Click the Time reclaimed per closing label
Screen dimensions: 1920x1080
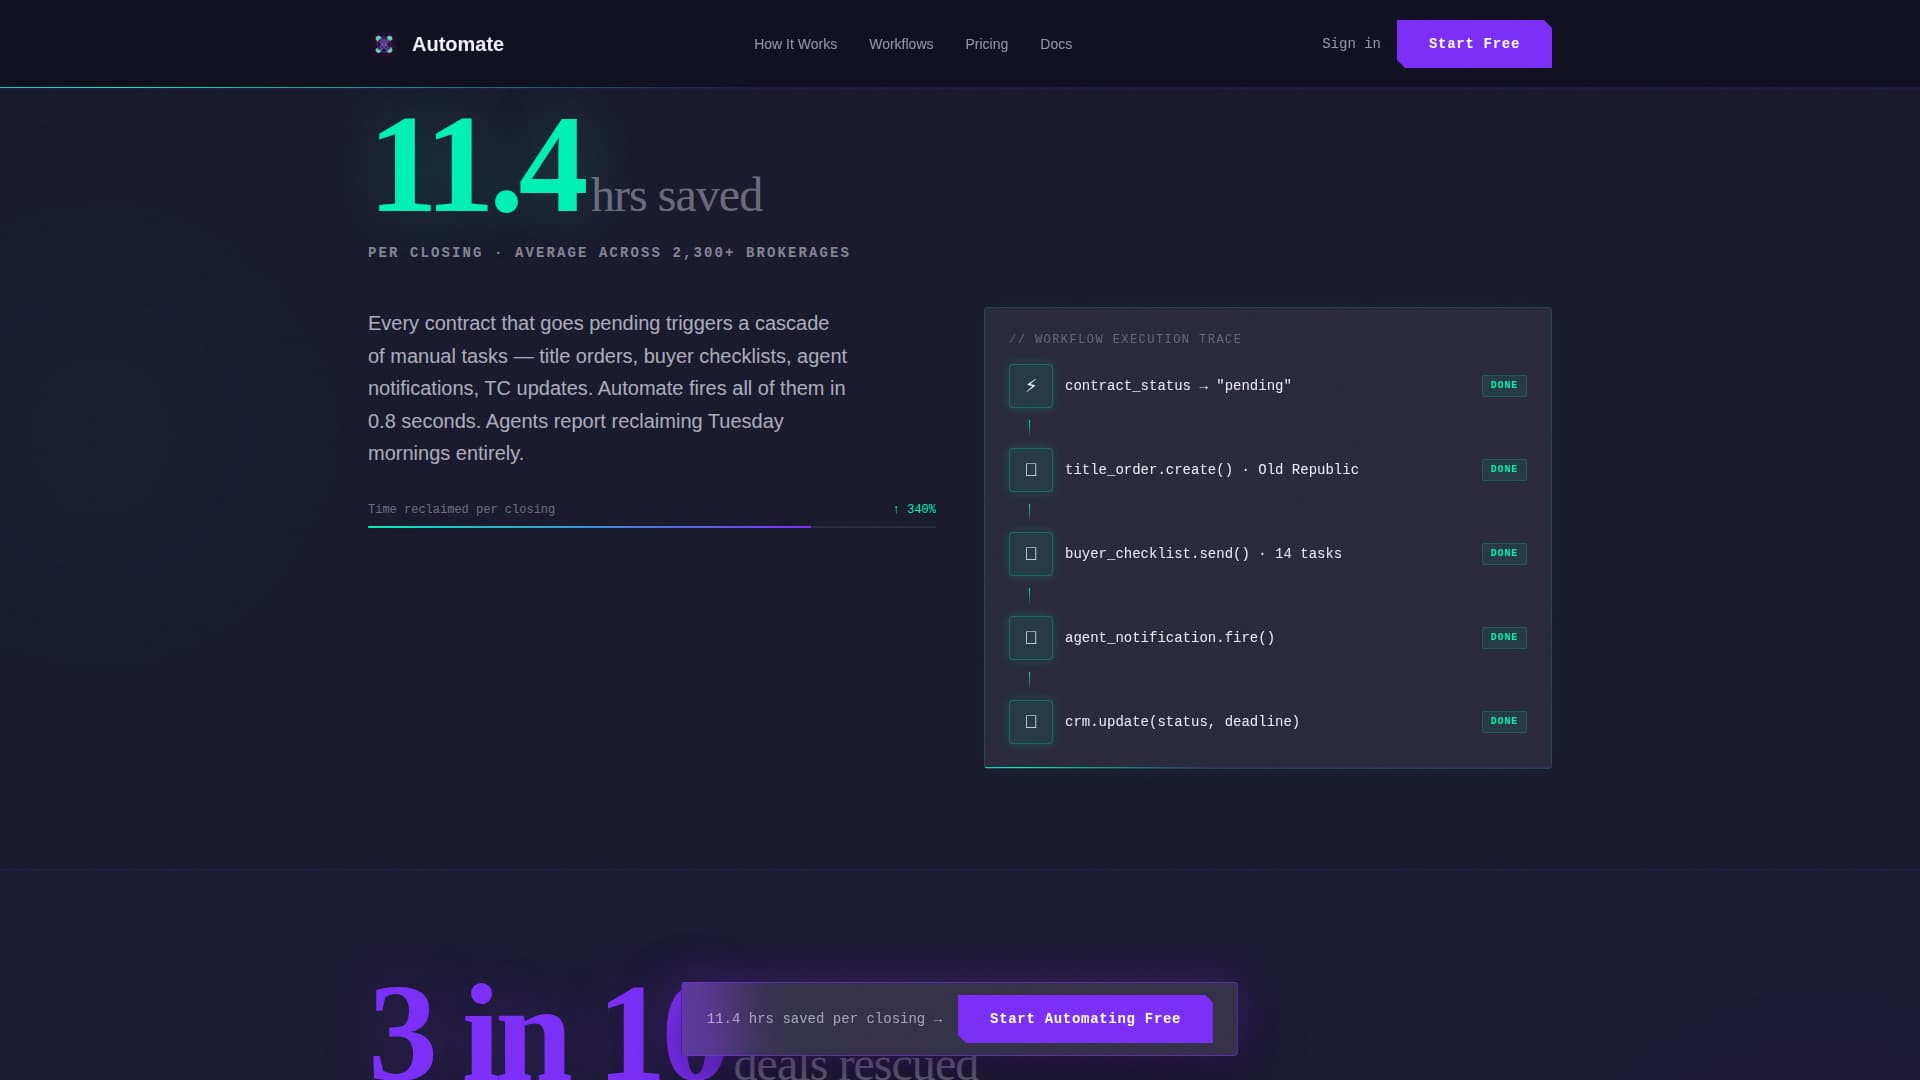click(x=461, y=510)
